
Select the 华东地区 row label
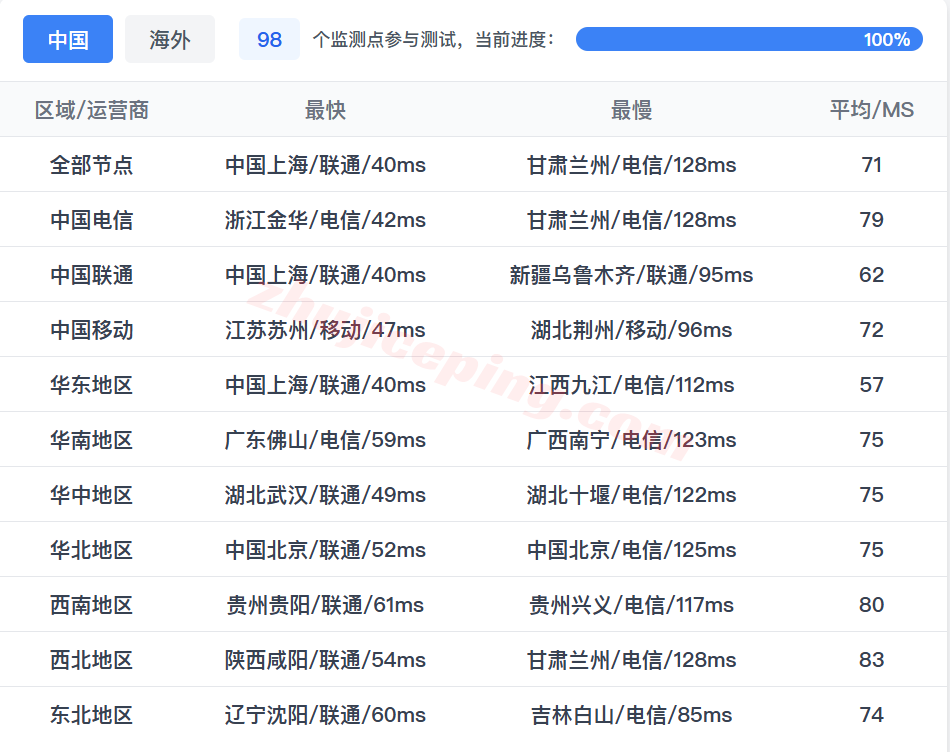pos(91,385)
